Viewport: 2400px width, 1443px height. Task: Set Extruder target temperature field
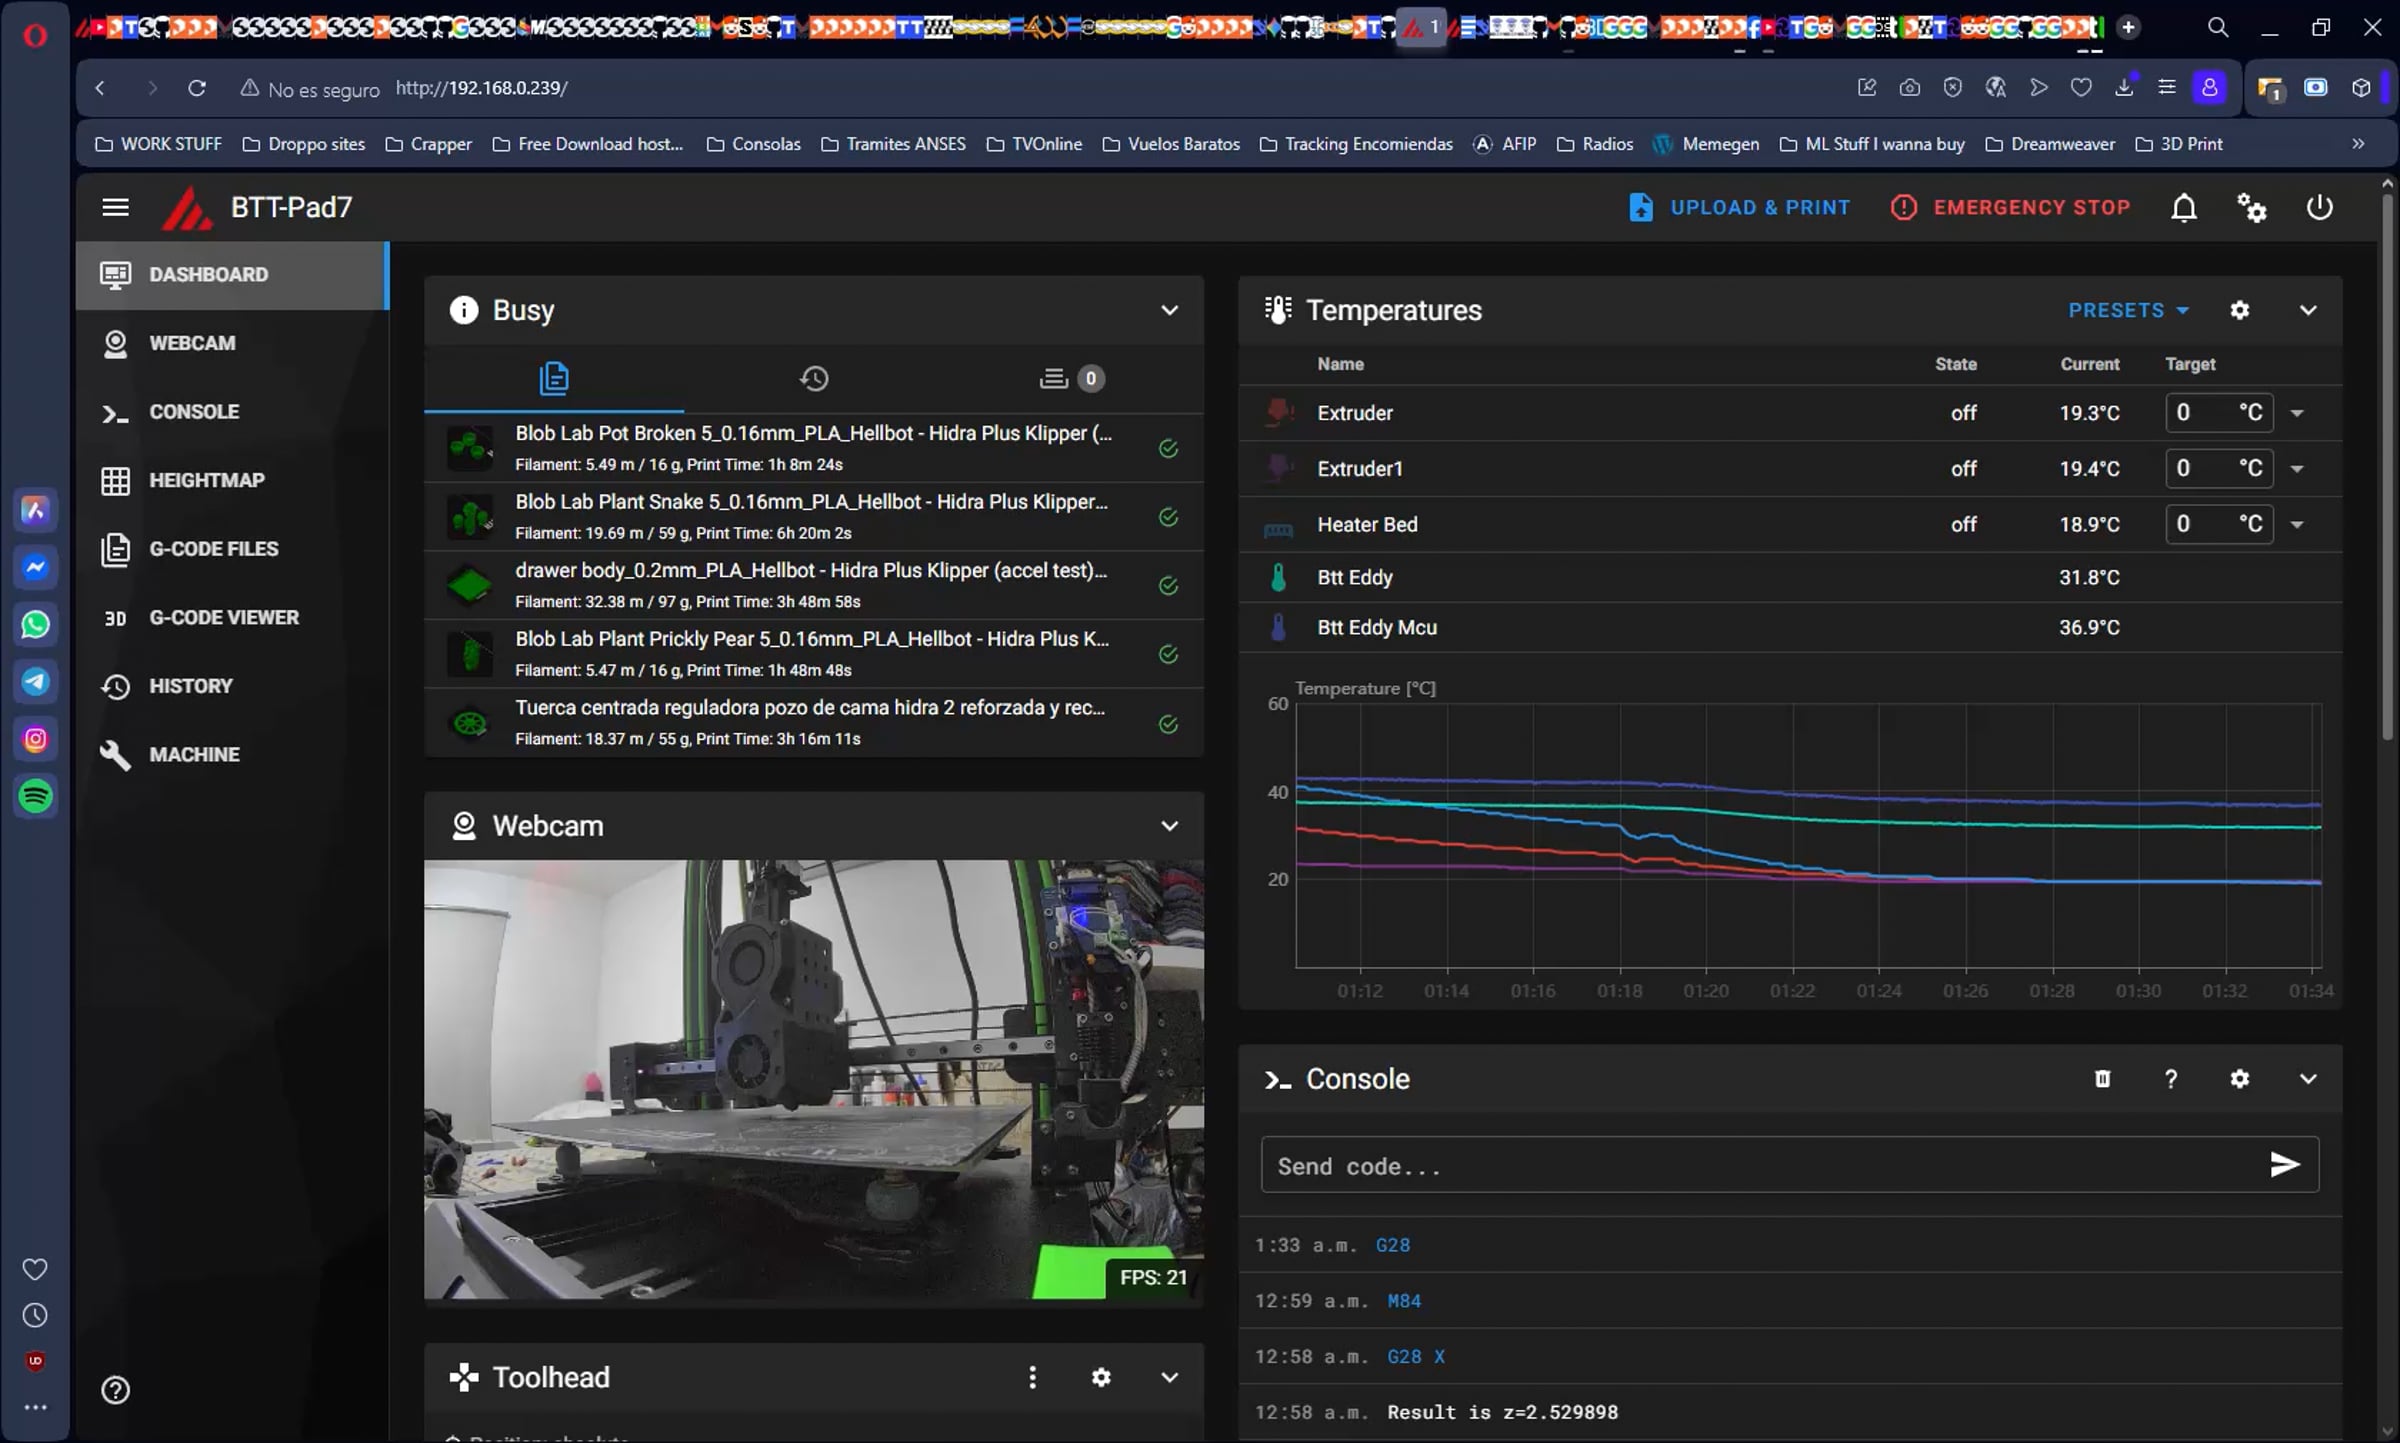click(2219, 413)
